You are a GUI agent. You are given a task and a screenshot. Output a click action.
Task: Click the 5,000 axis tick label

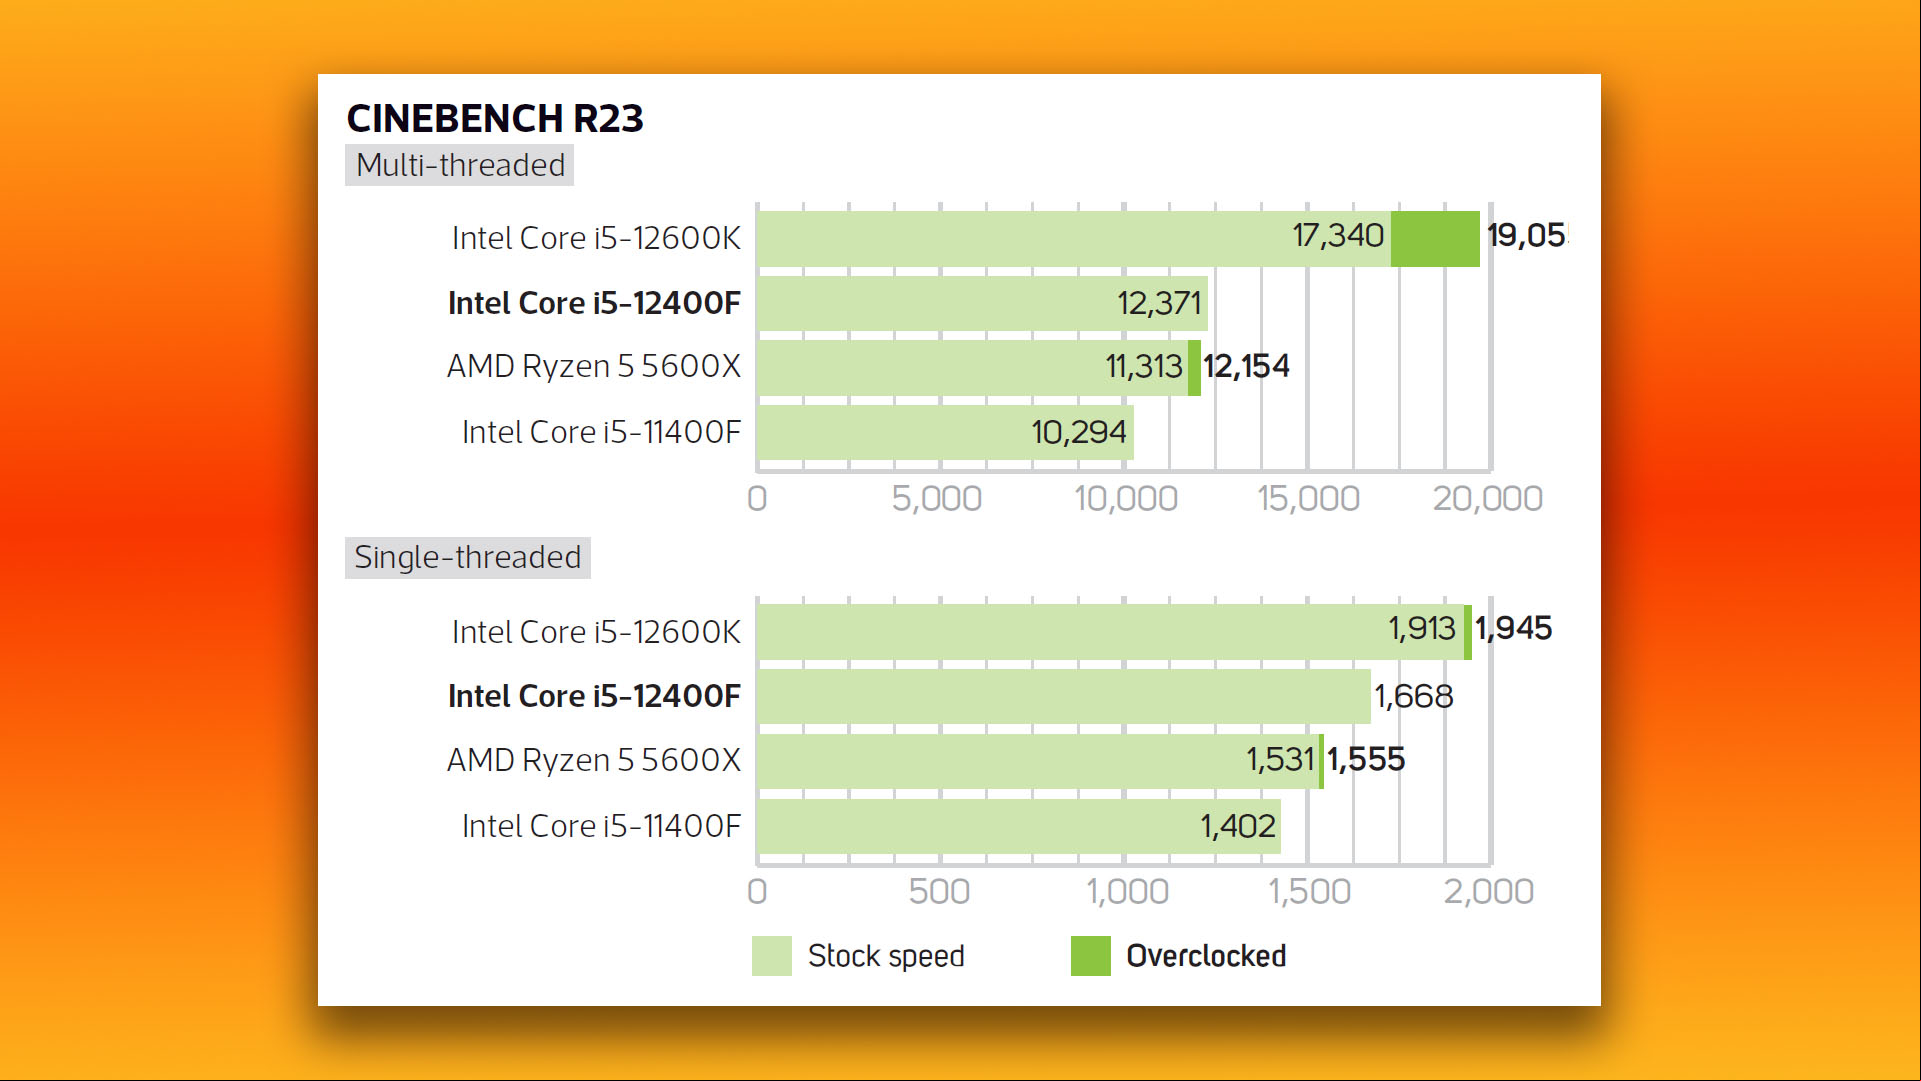pyautogui.click(x=937, y=498)
